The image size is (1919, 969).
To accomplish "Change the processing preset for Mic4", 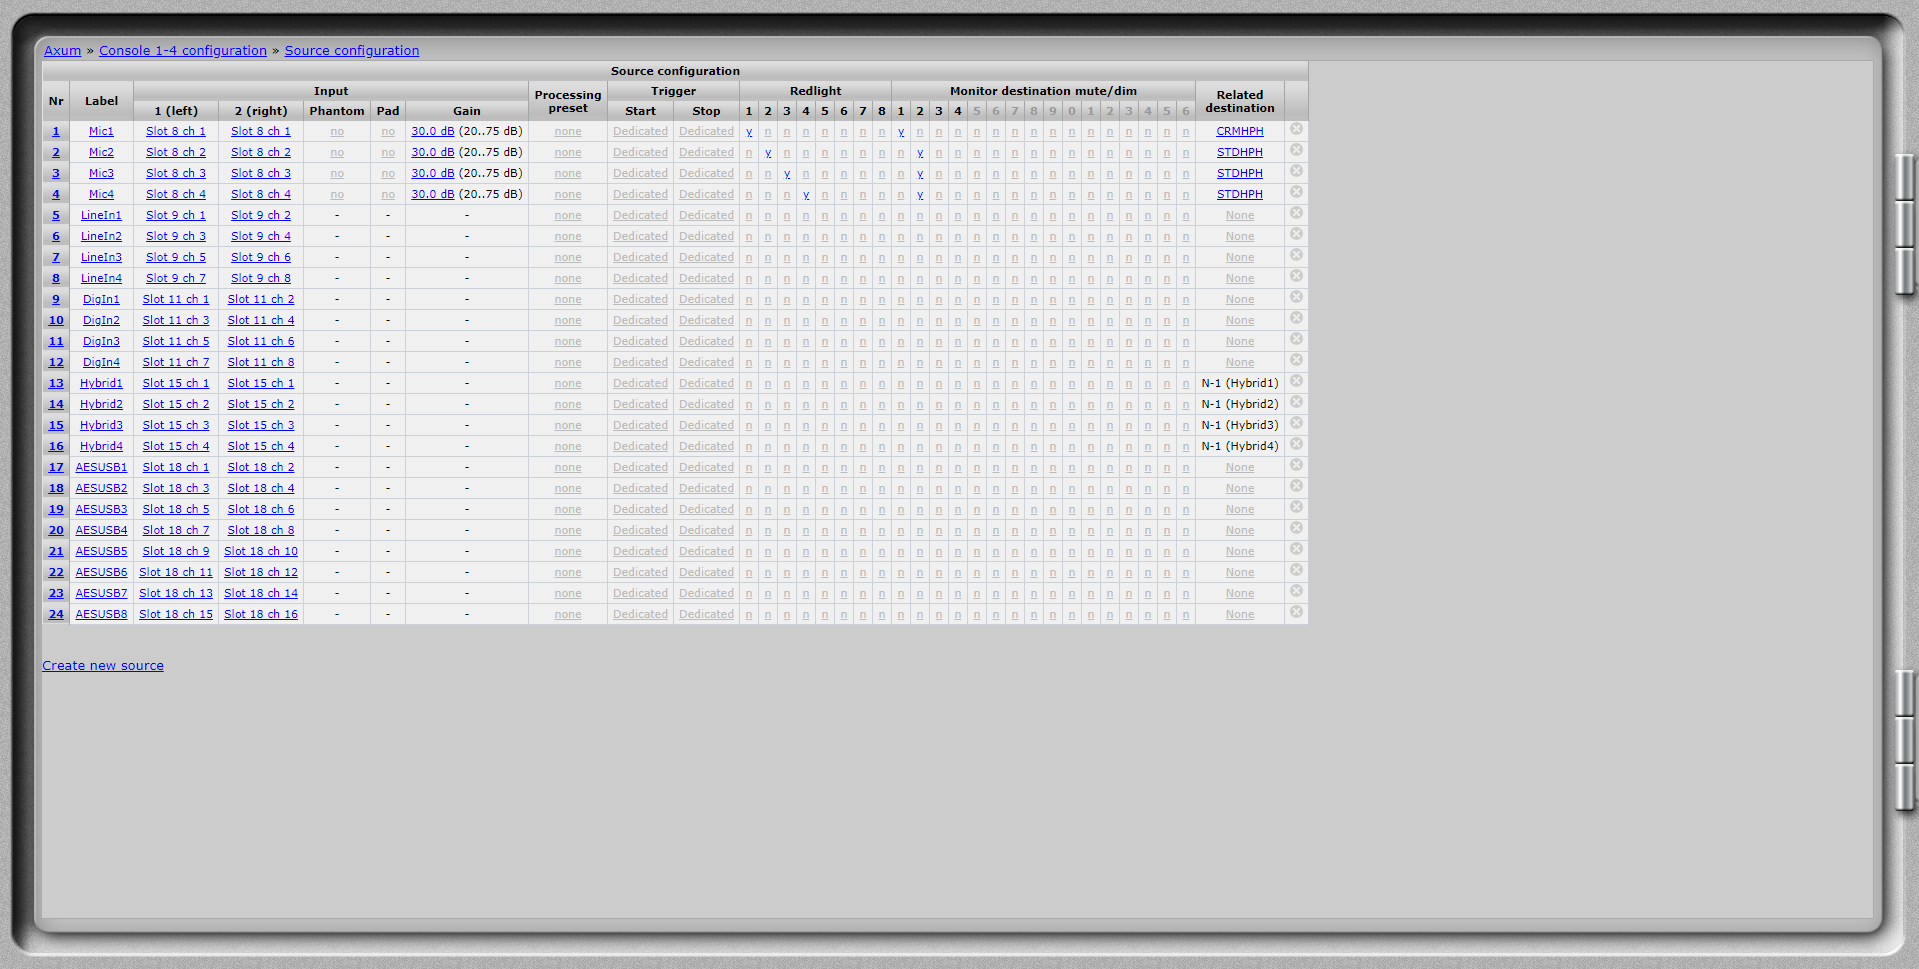I will [568, 195].
